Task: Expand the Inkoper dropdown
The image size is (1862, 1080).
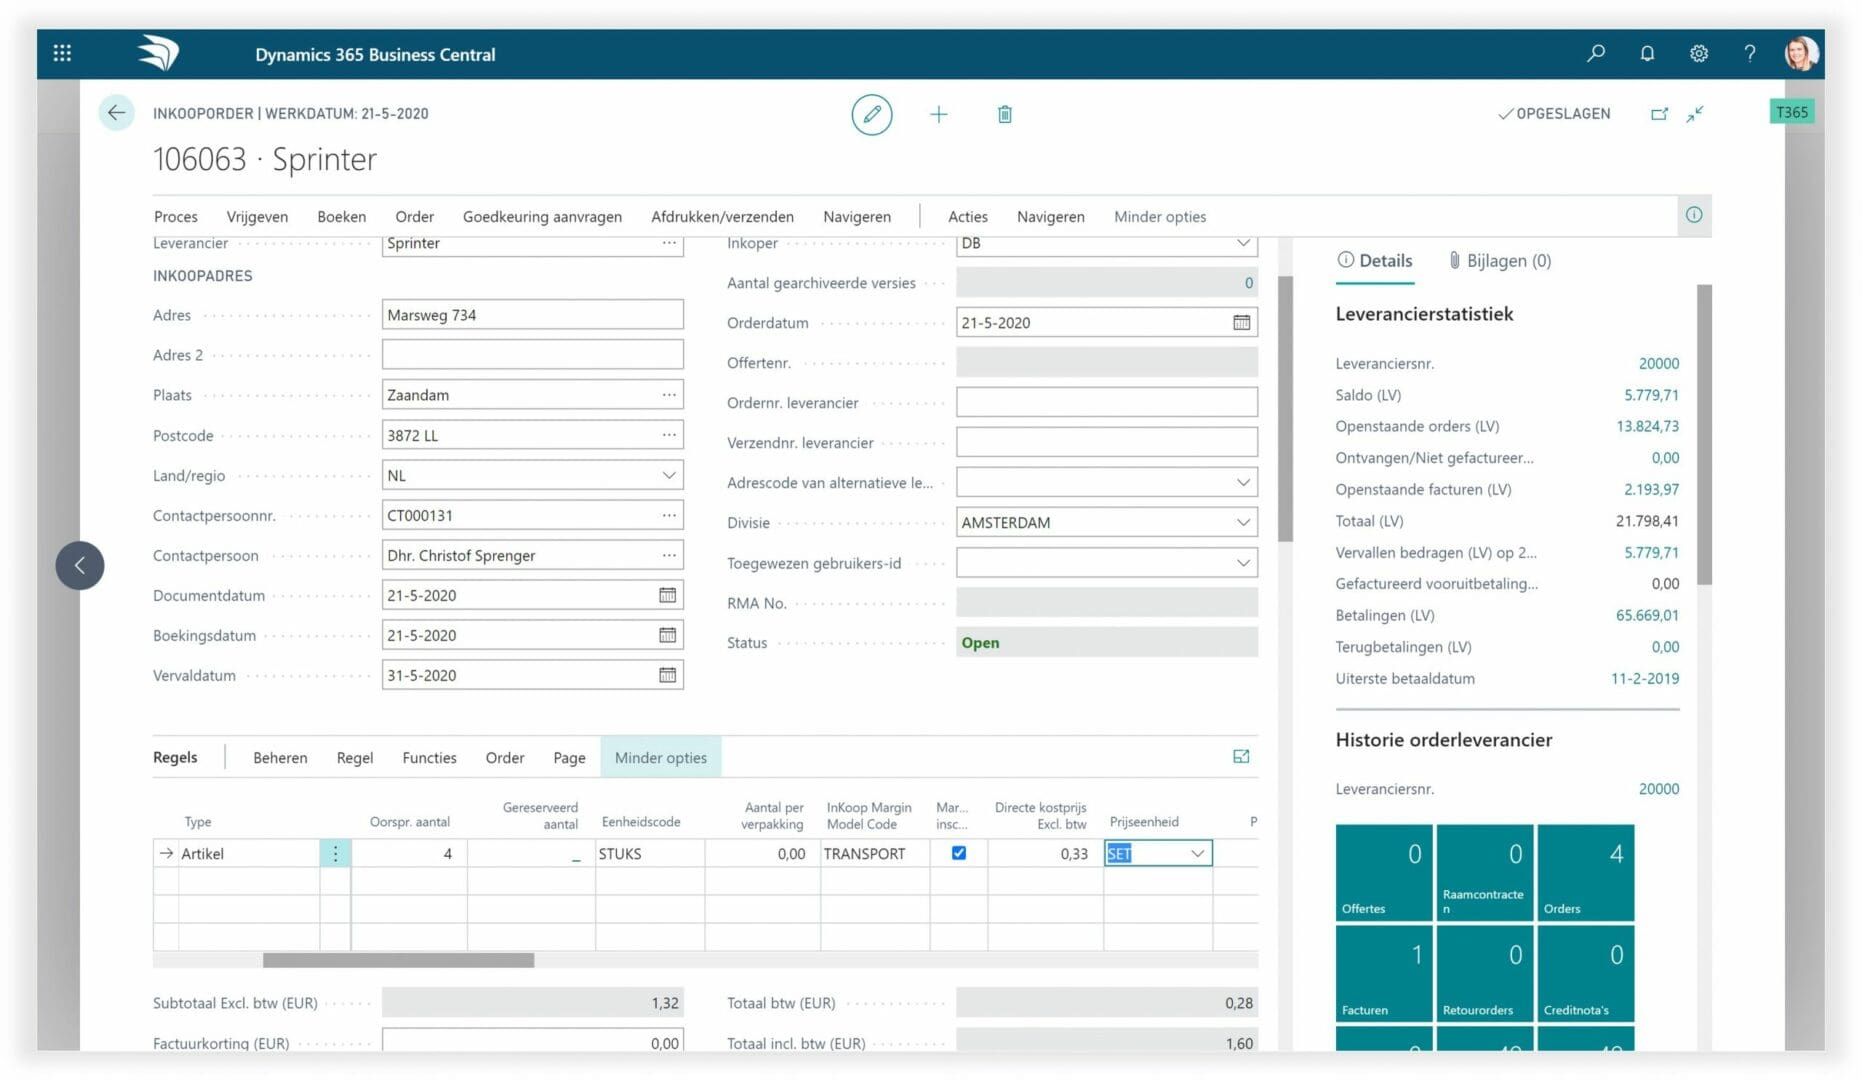Action: tap(1242, 243)
